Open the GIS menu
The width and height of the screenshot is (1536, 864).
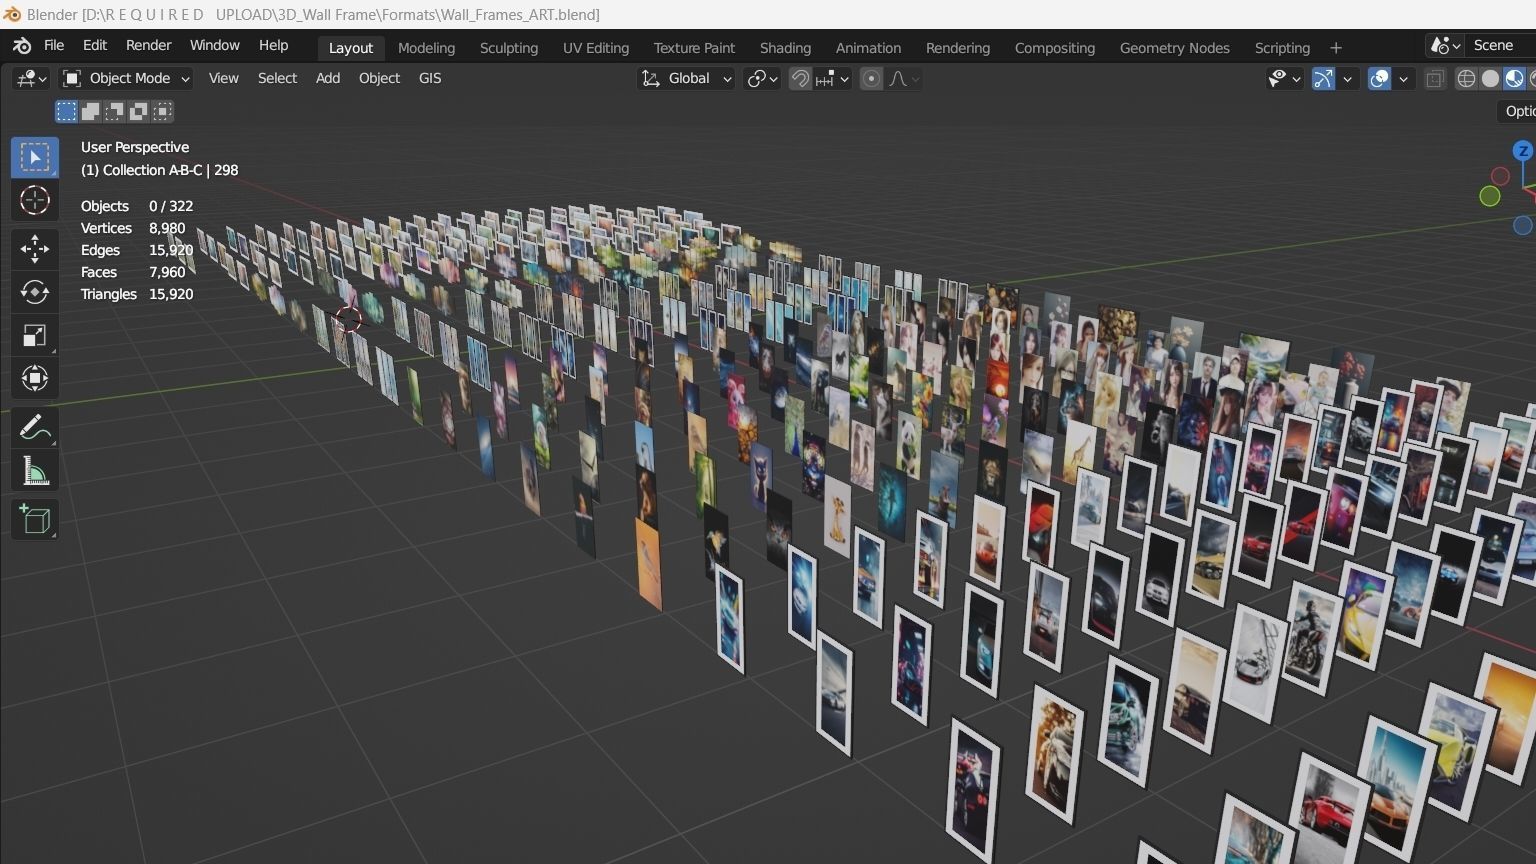[x=430, y=79]
